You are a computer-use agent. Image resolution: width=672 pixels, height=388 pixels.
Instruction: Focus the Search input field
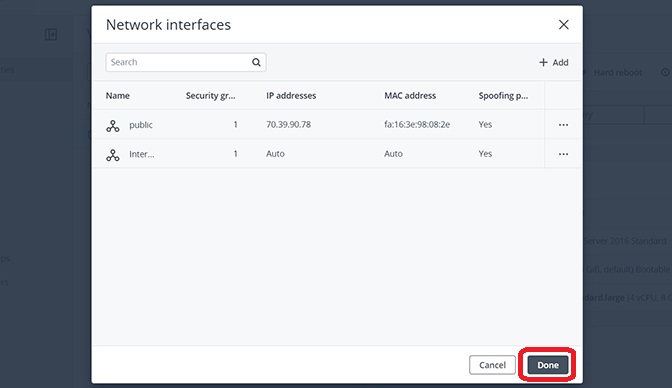(x=186, y=62)
